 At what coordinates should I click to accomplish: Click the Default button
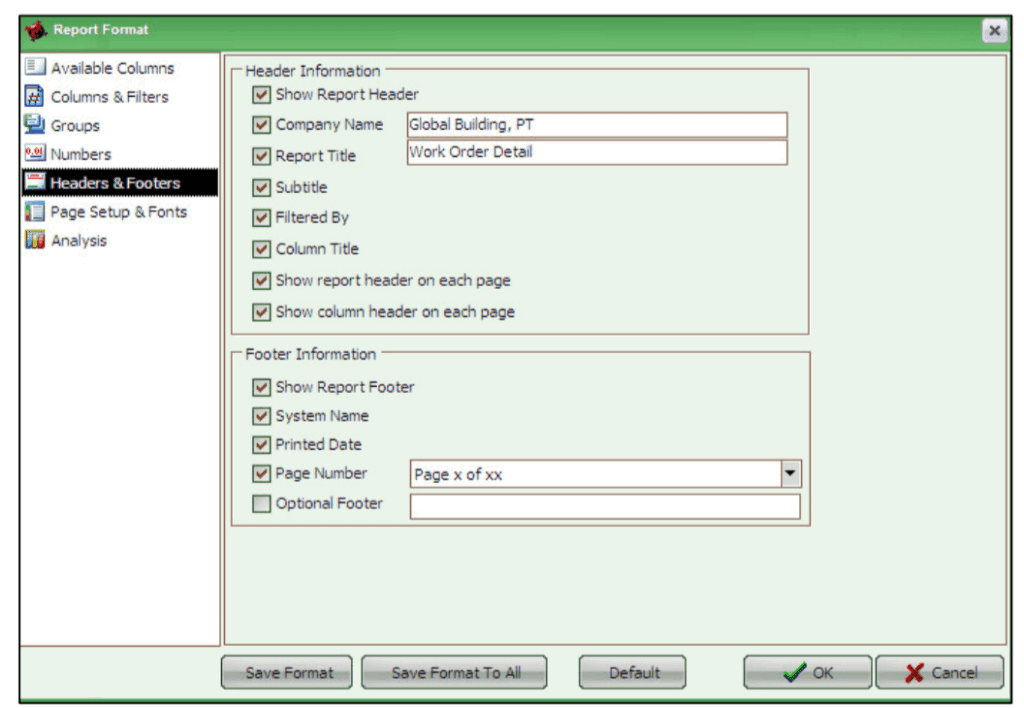click(634, 673)
